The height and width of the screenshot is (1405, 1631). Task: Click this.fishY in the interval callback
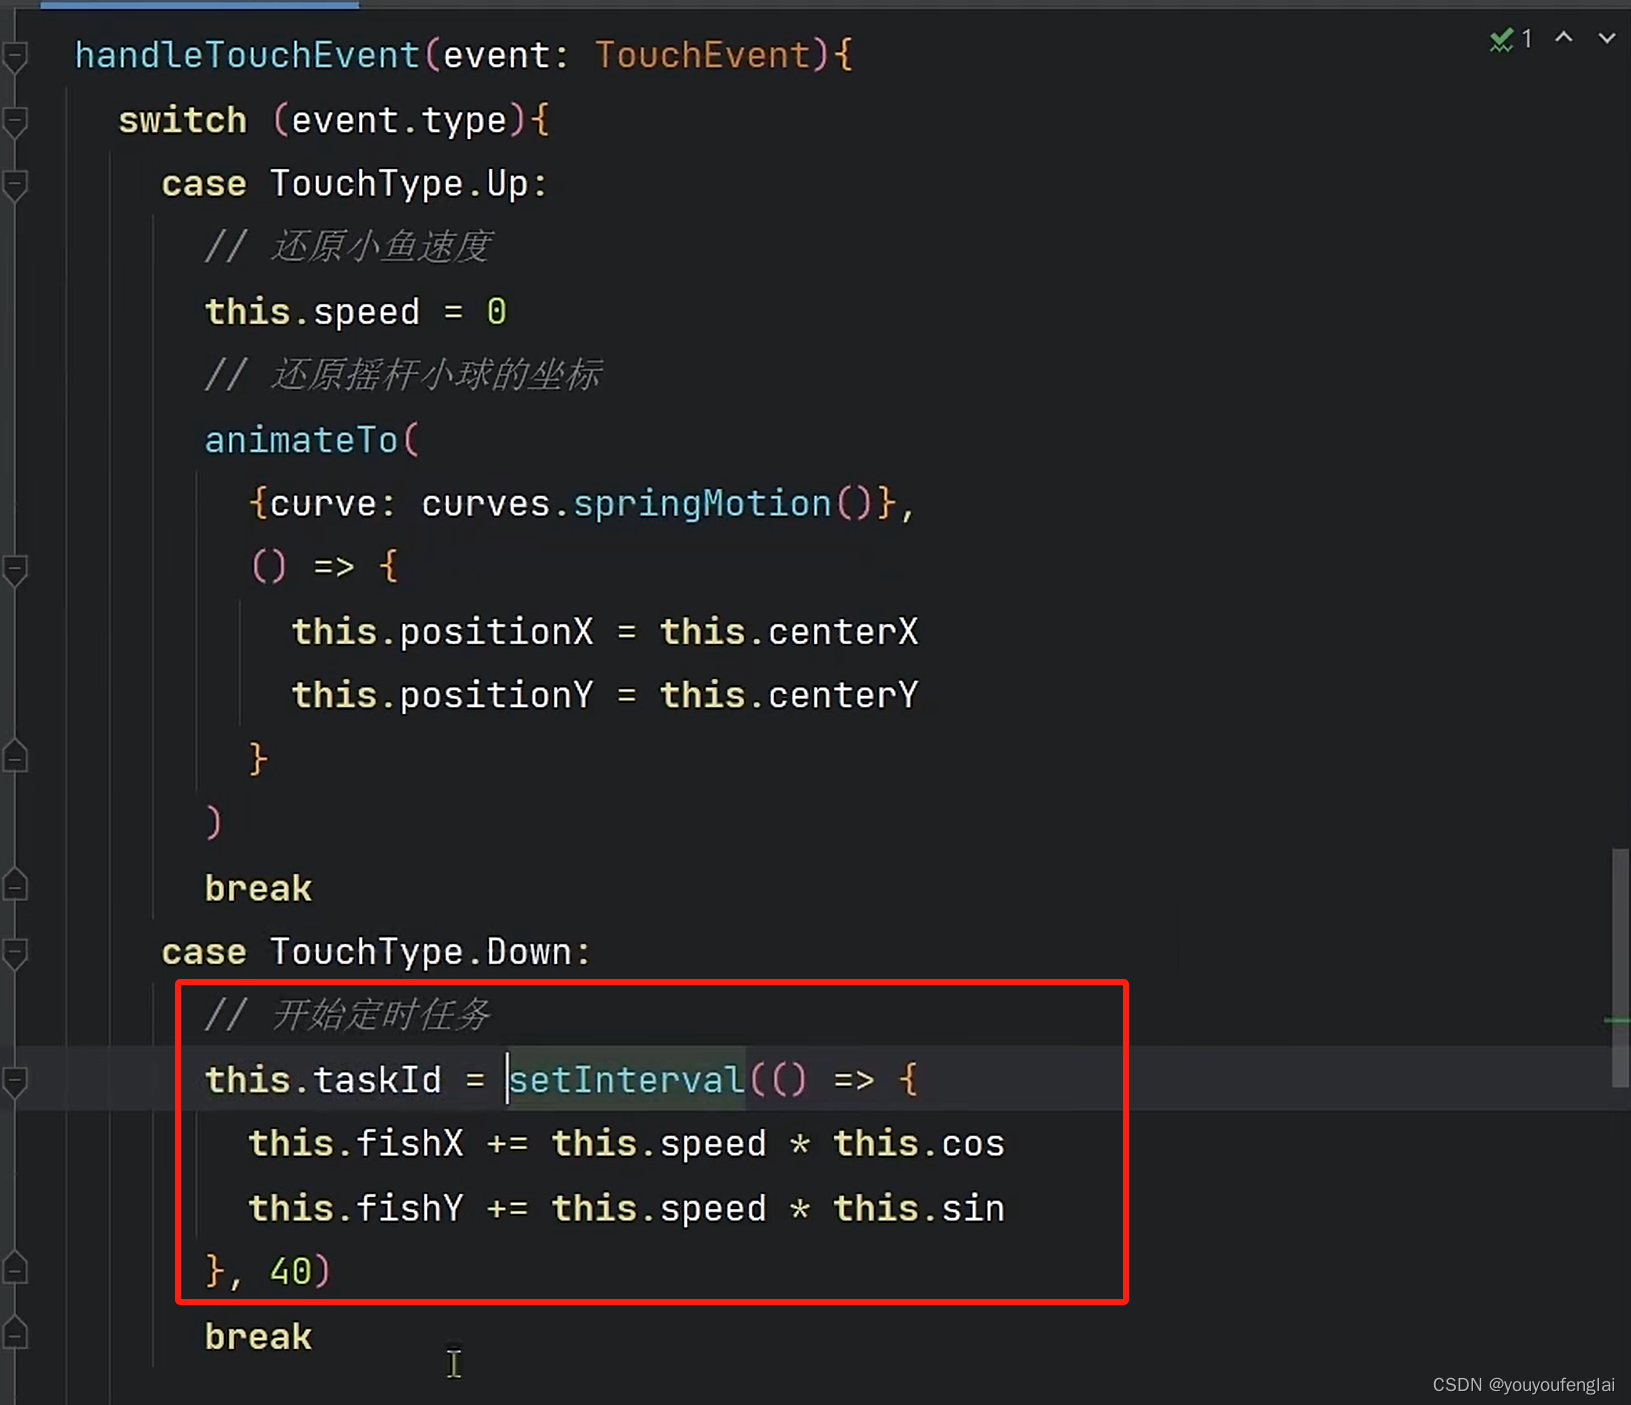(356, 1208)
